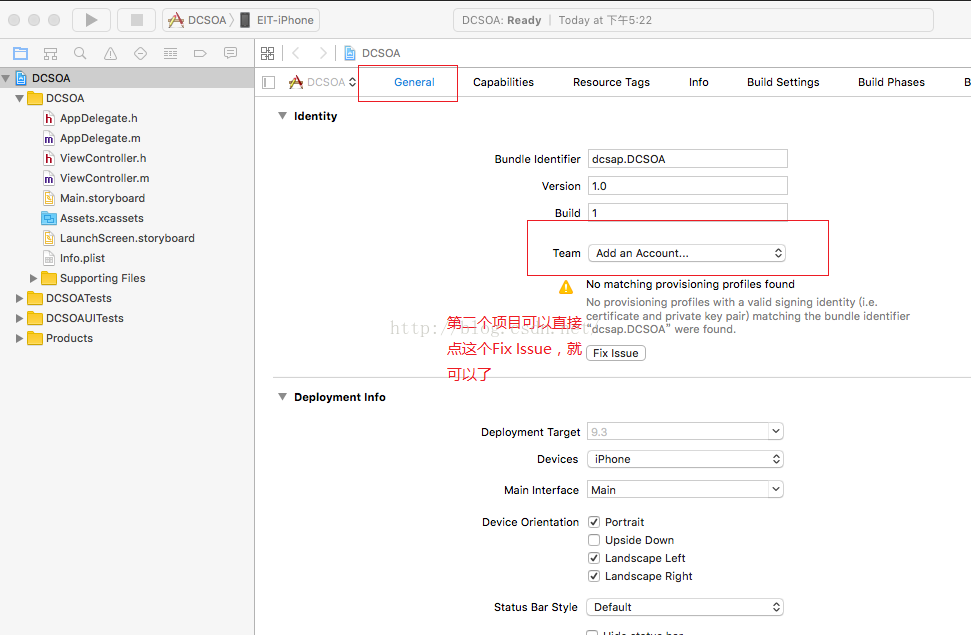Open the Debug navigator icon

[x=170, y=53]
